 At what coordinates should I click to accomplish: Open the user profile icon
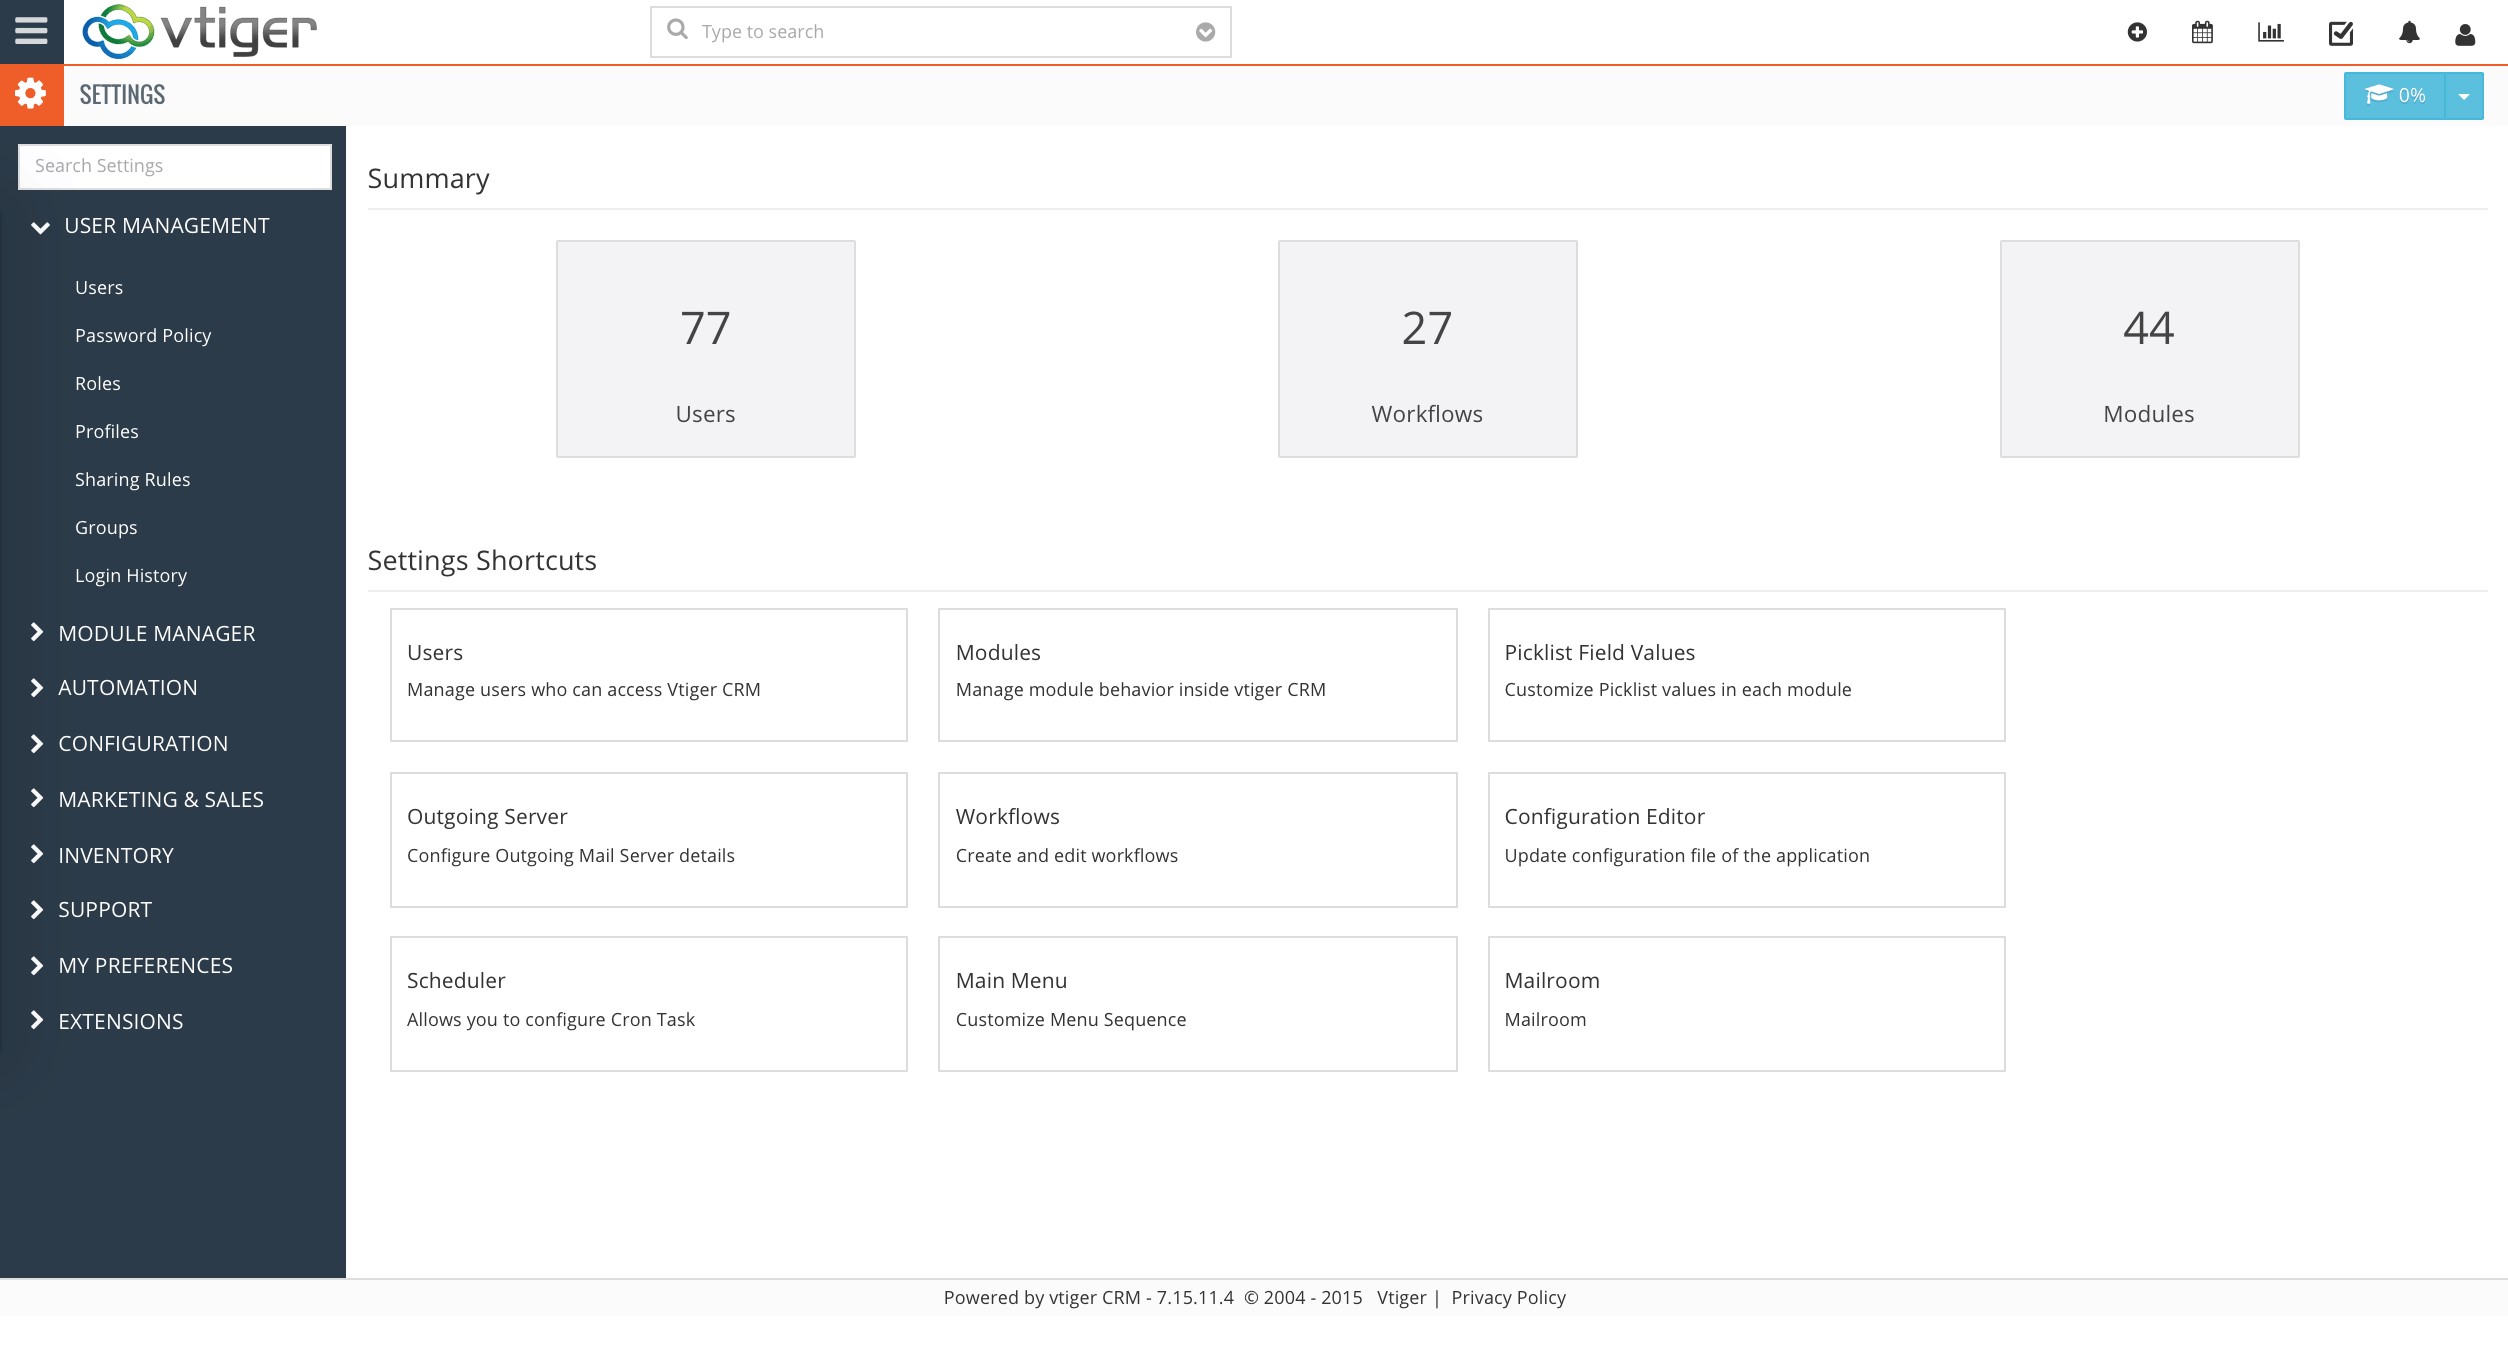pos(2465,31)
